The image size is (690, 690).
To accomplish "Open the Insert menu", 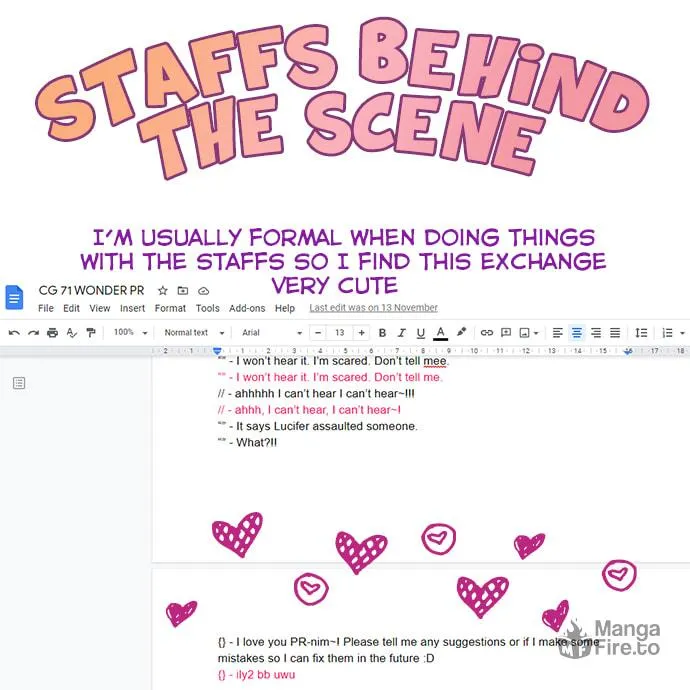I will tap(132, 308).
